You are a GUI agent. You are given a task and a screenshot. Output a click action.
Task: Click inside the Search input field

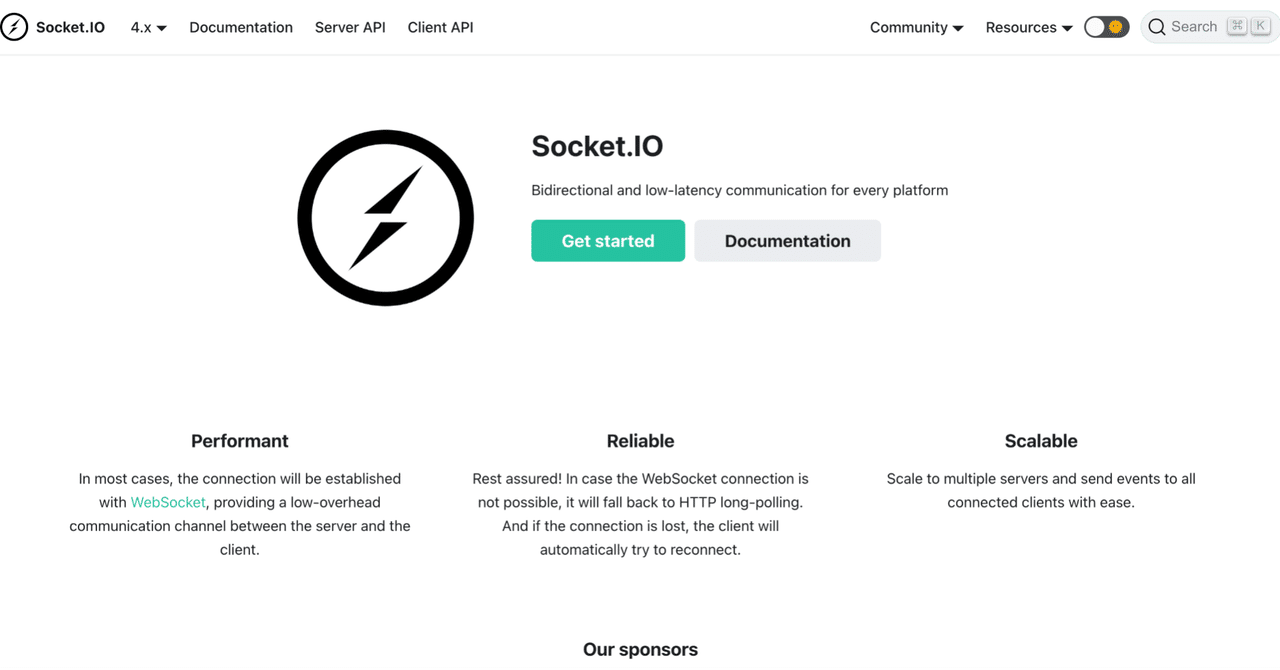click(1195, 27)
